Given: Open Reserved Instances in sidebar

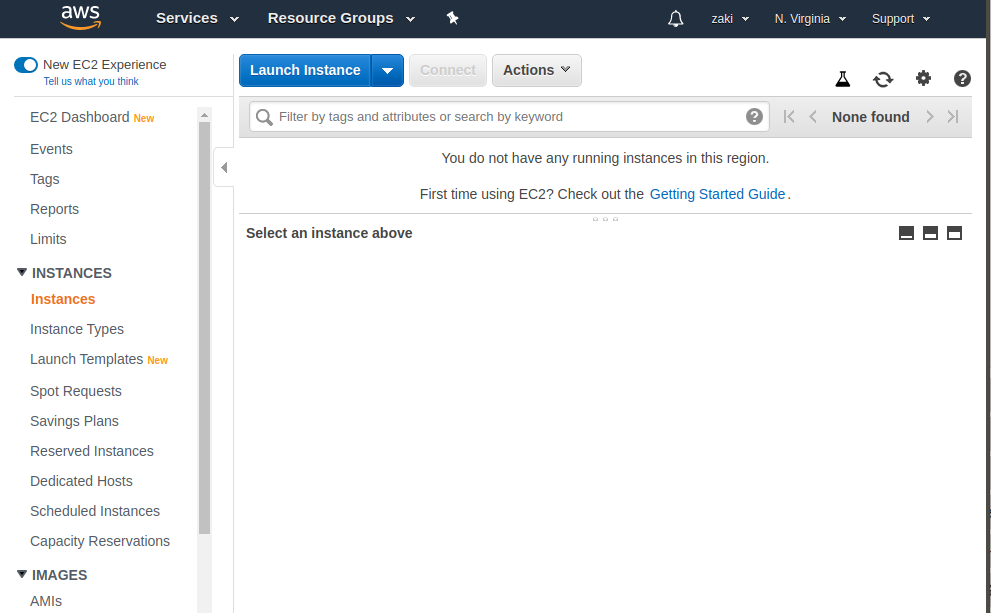Looking at the screenshot, I should click(92, 451).
